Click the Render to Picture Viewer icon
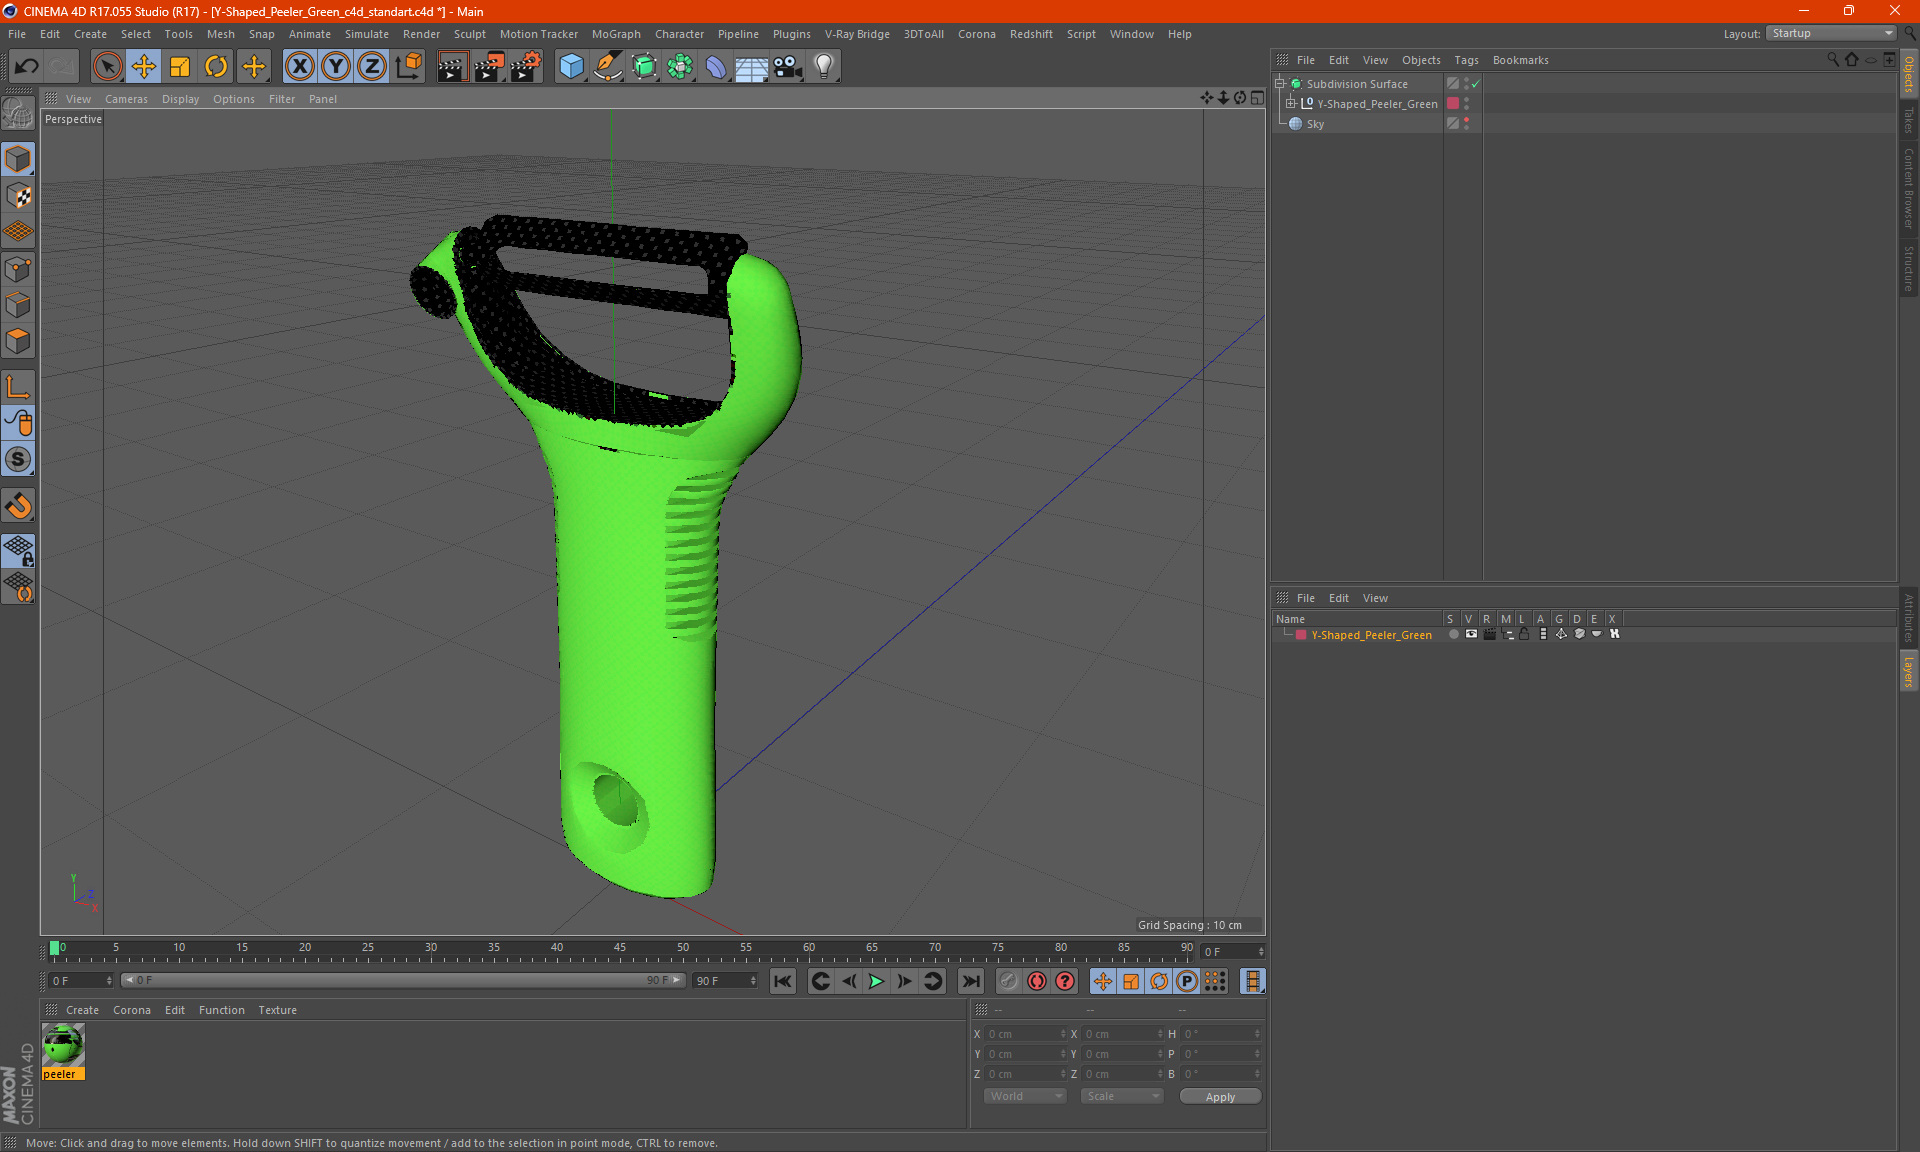The width and height of the screenshot is (1920, 1152). pos(489,67)
